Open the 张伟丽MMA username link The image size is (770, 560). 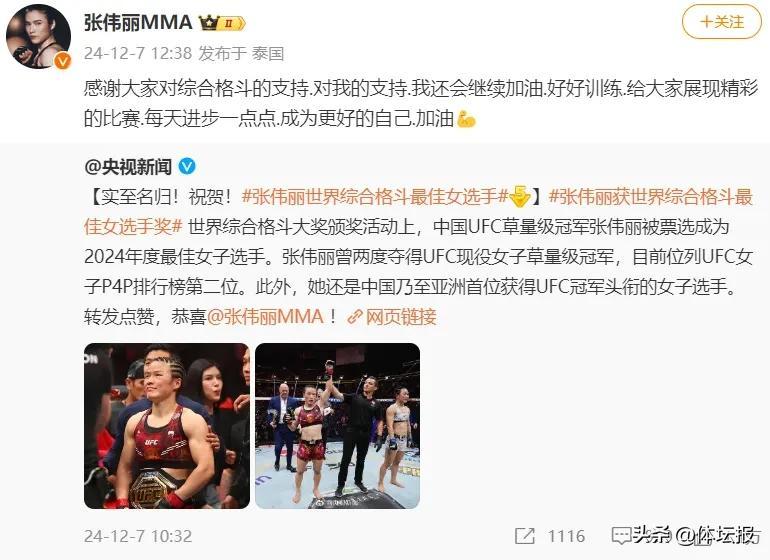[138, 23]
